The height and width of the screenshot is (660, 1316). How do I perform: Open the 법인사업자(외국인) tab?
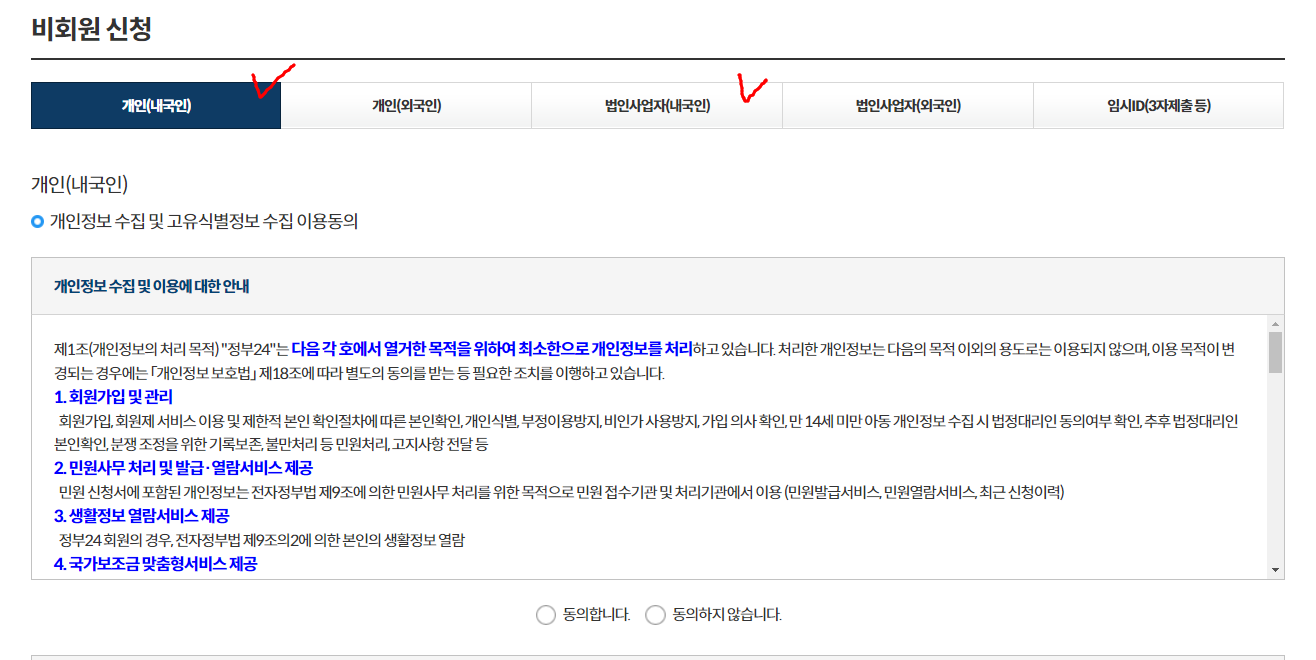908,106
